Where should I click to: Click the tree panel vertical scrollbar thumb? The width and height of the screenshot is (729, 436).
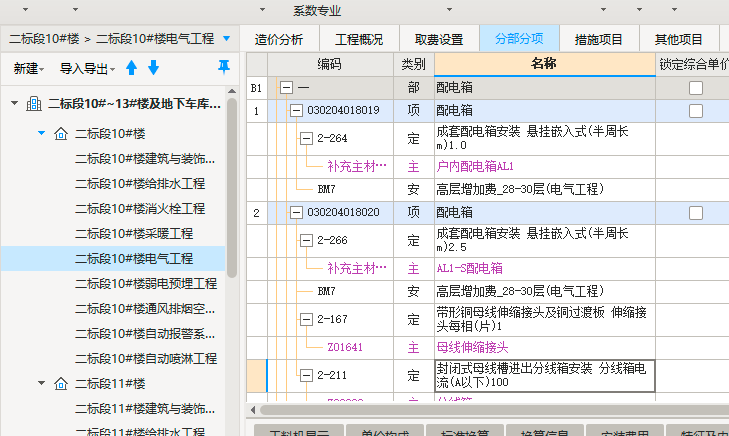coord(232,188)
